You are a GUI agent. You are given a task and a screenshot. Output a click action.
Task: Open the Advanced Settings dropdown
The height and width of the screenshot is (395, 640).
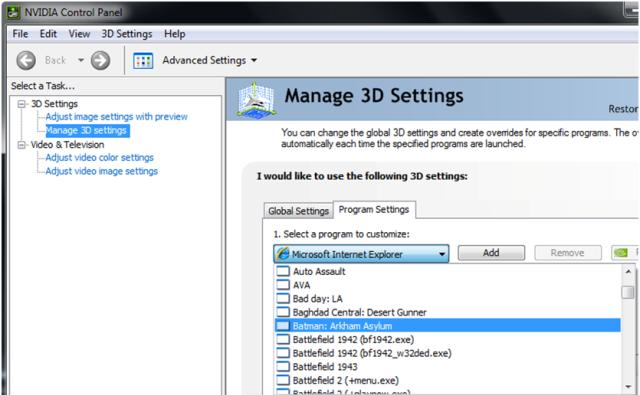pyautogui.click(x=254, y=60)
